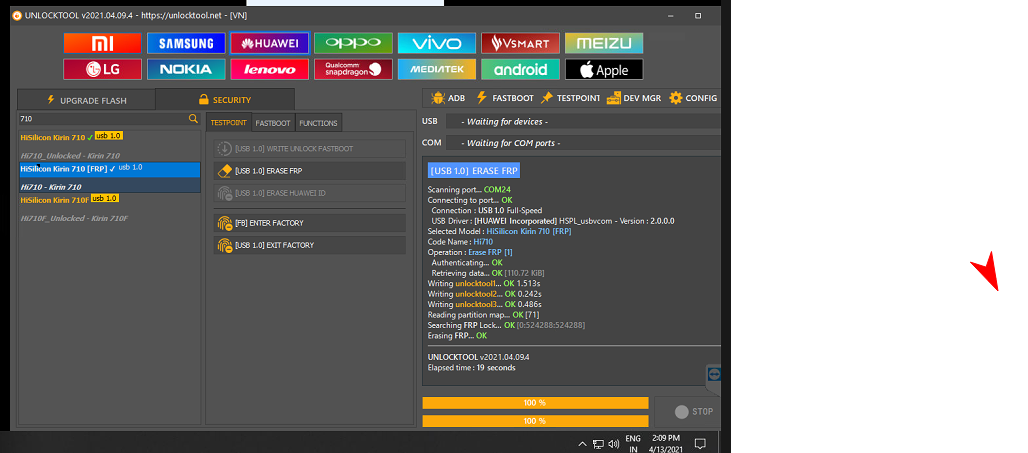Click WRITE UNLOCK FASTBOOT button
This screenshot has width=1028, height=453.
309,149
